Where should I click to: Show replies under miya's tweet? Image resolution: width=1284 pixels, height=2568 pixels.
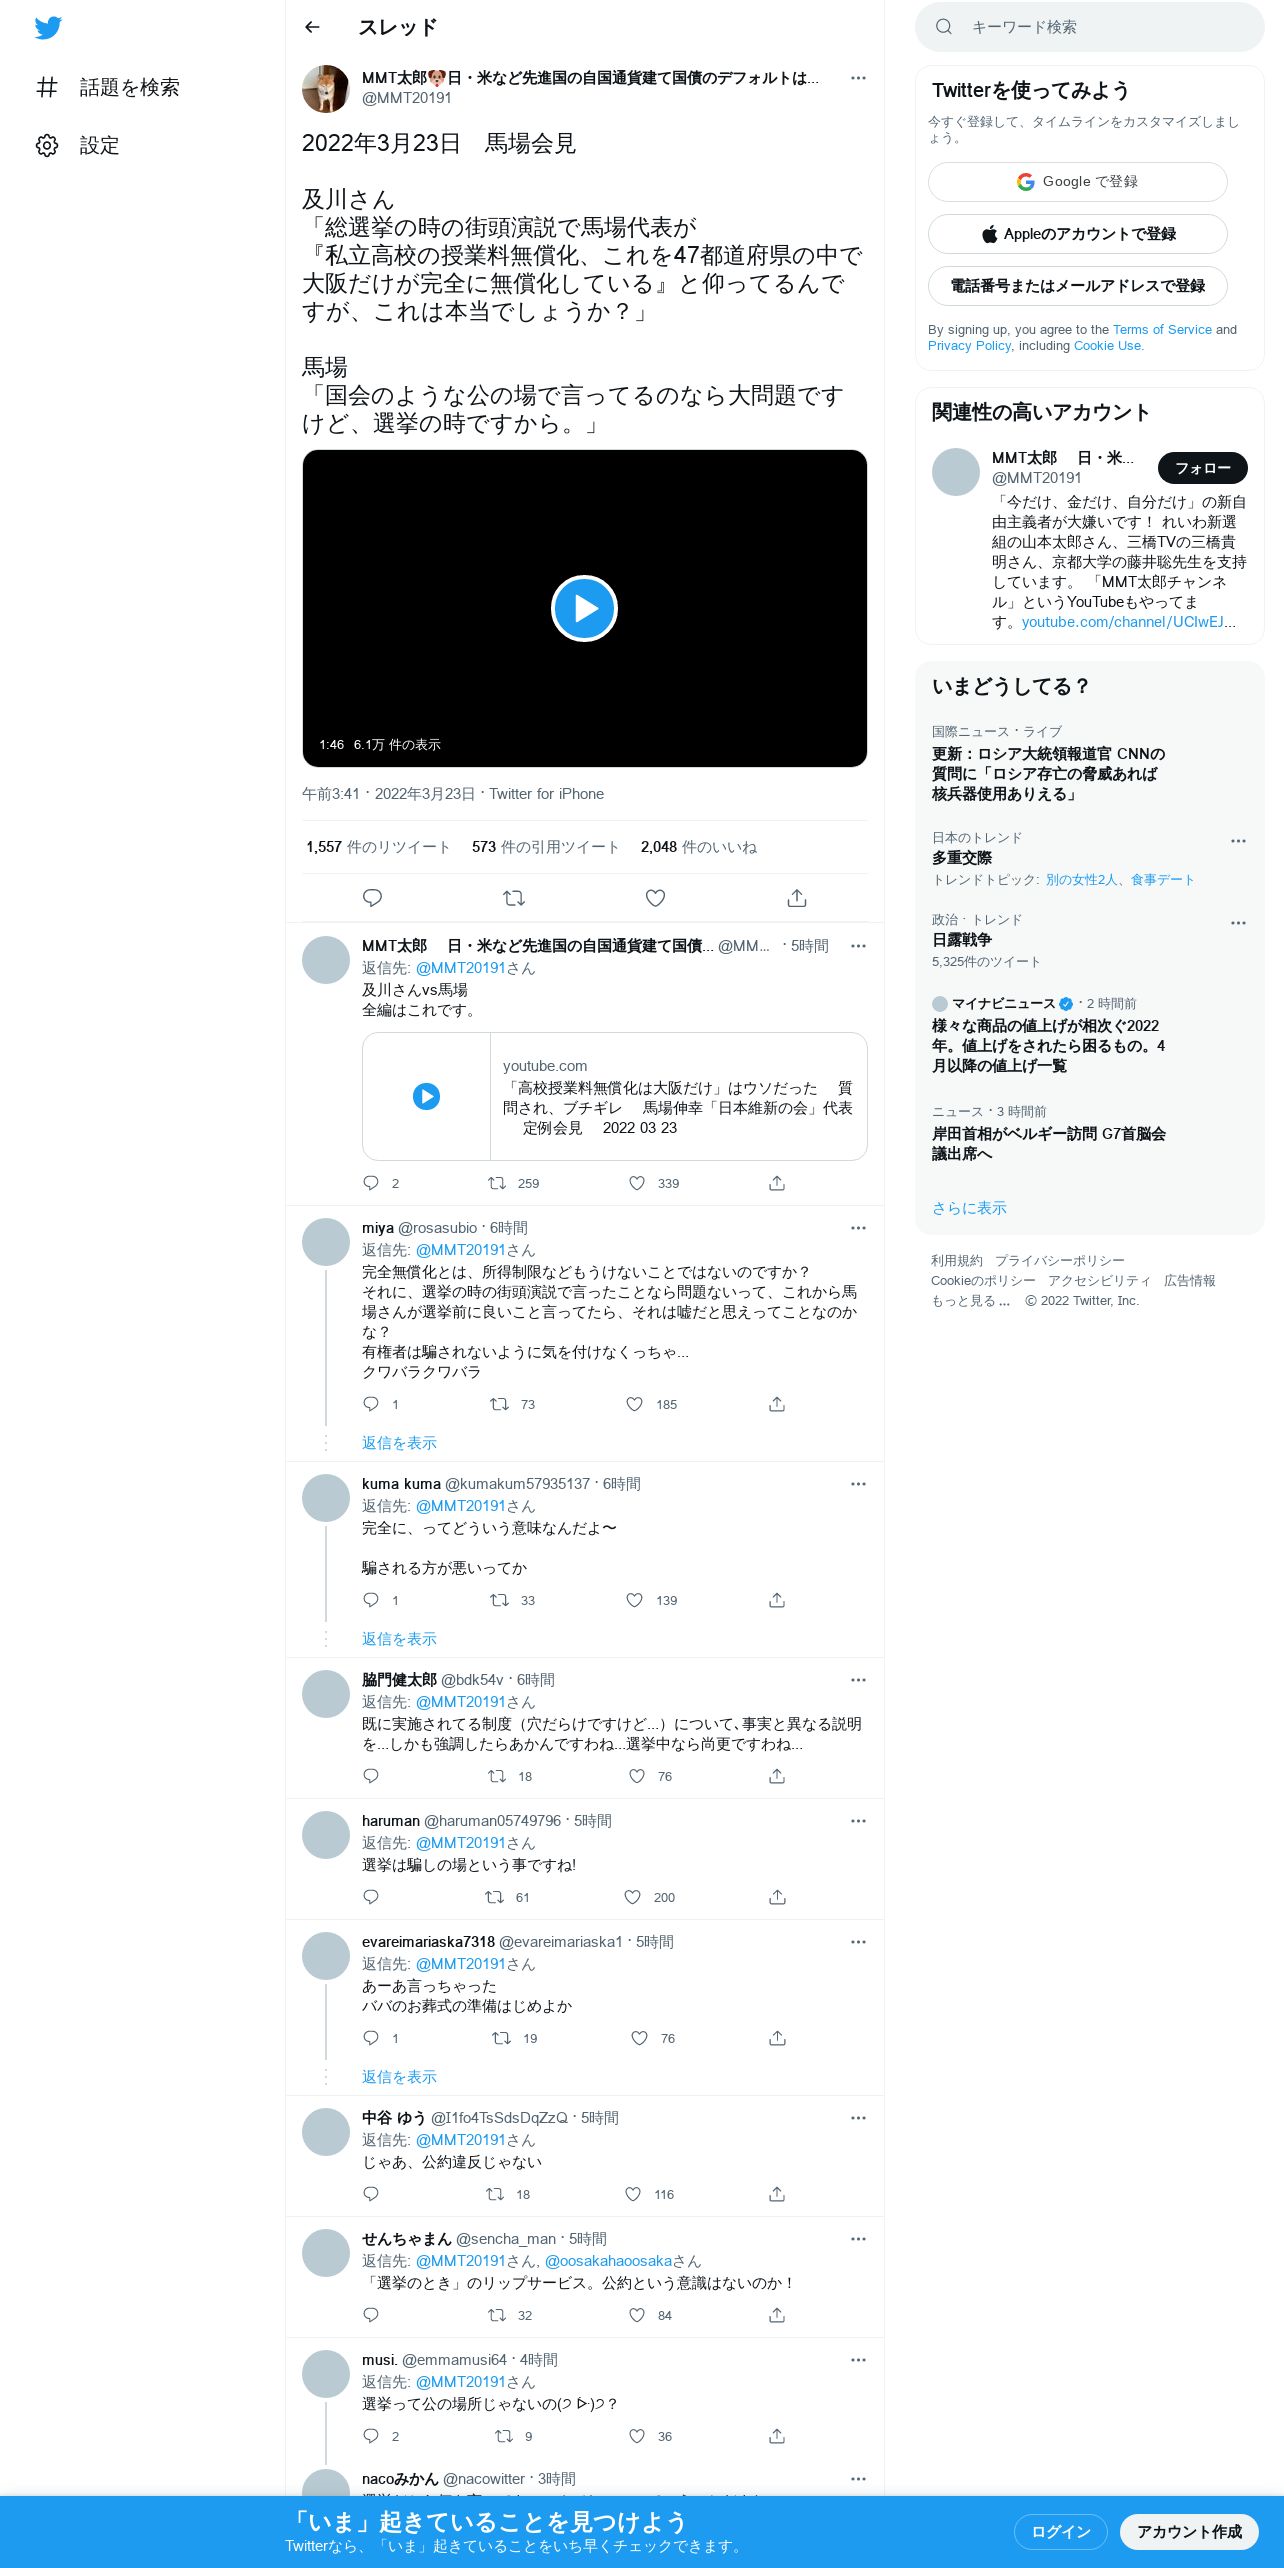[399, 1443]
